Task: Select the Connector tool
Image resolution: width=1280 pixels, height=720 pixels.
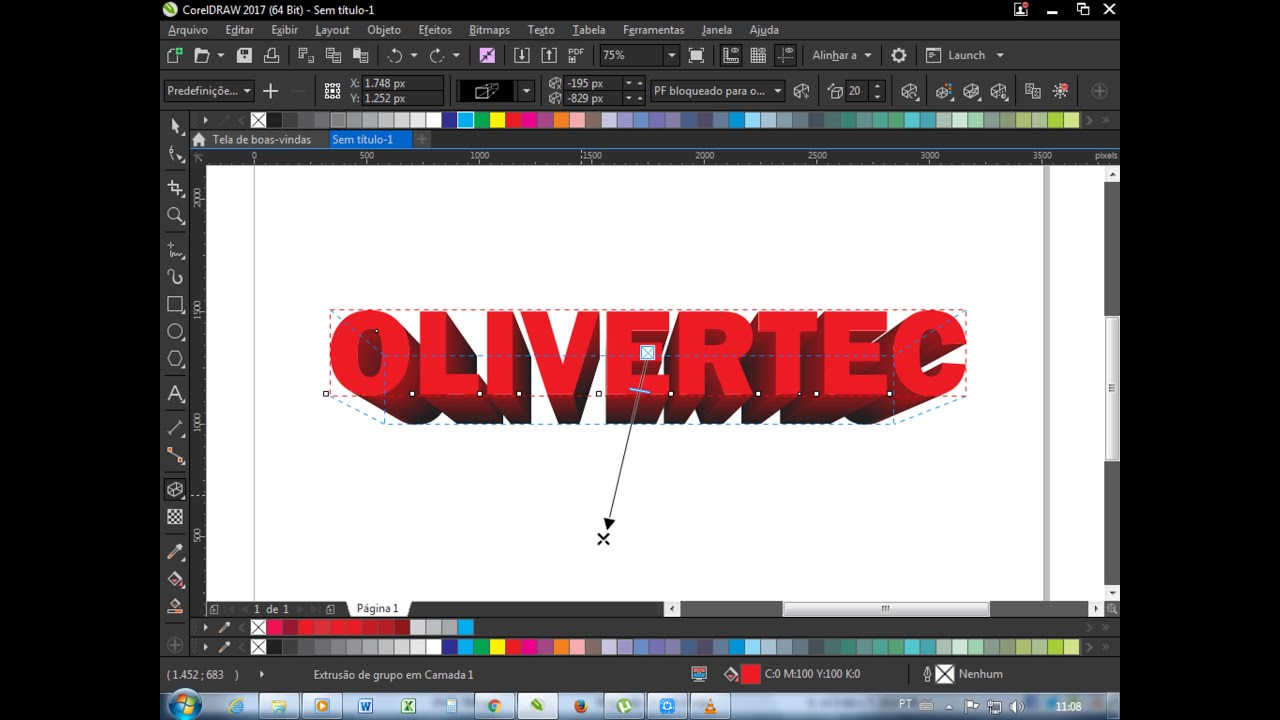Action: click(x=176, y=456)
